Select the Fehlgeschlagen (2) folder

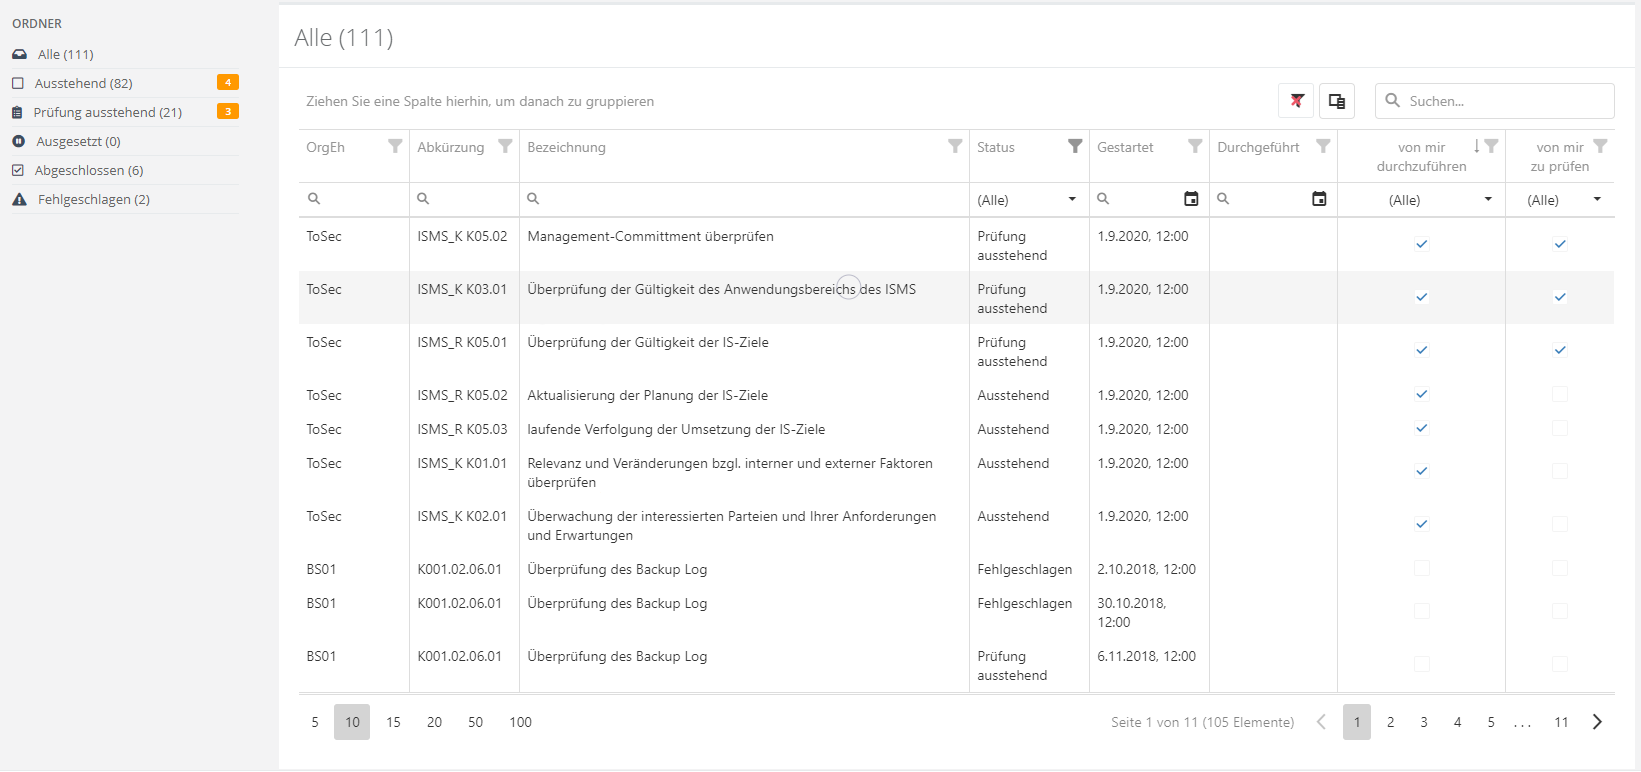click(x=93, y=199)
